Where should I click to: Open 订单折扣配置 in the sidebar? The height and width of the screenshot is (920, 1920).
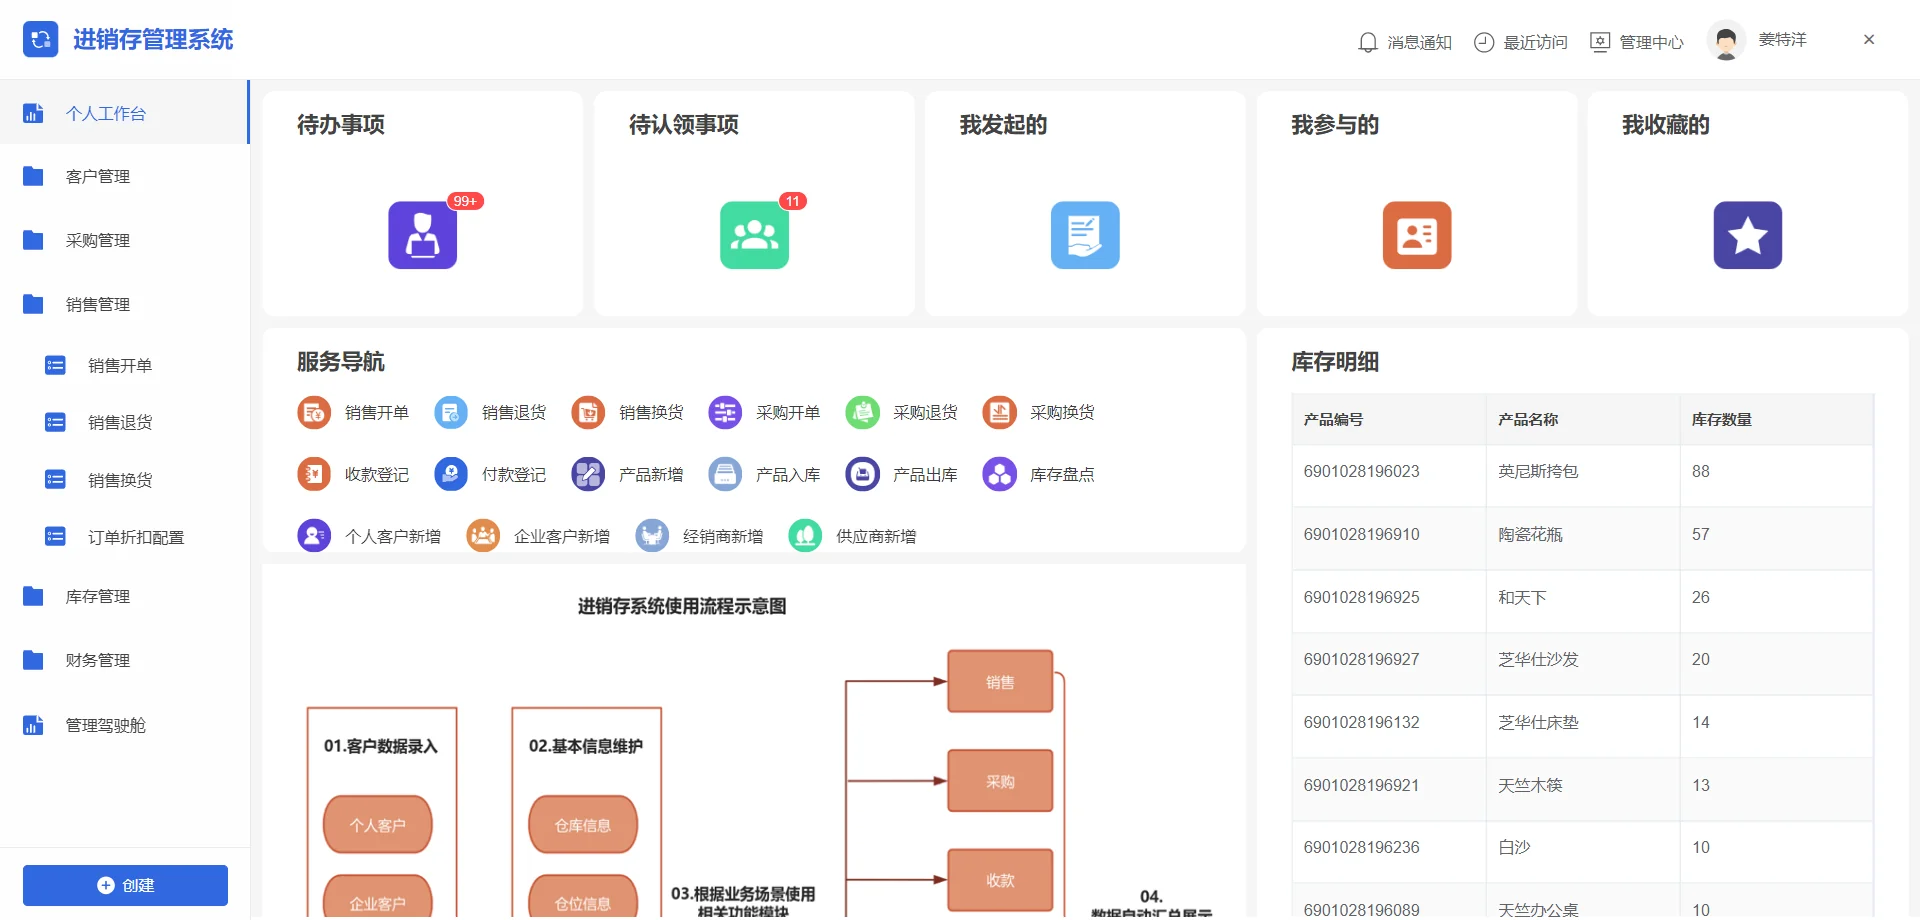click(x=124, y=538)
